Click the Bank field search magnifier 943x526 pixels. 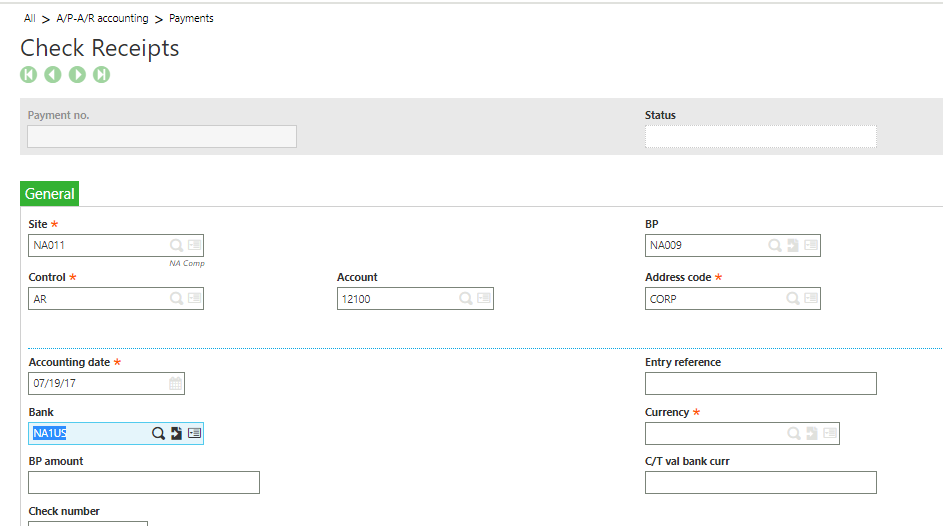click(158, 433)
